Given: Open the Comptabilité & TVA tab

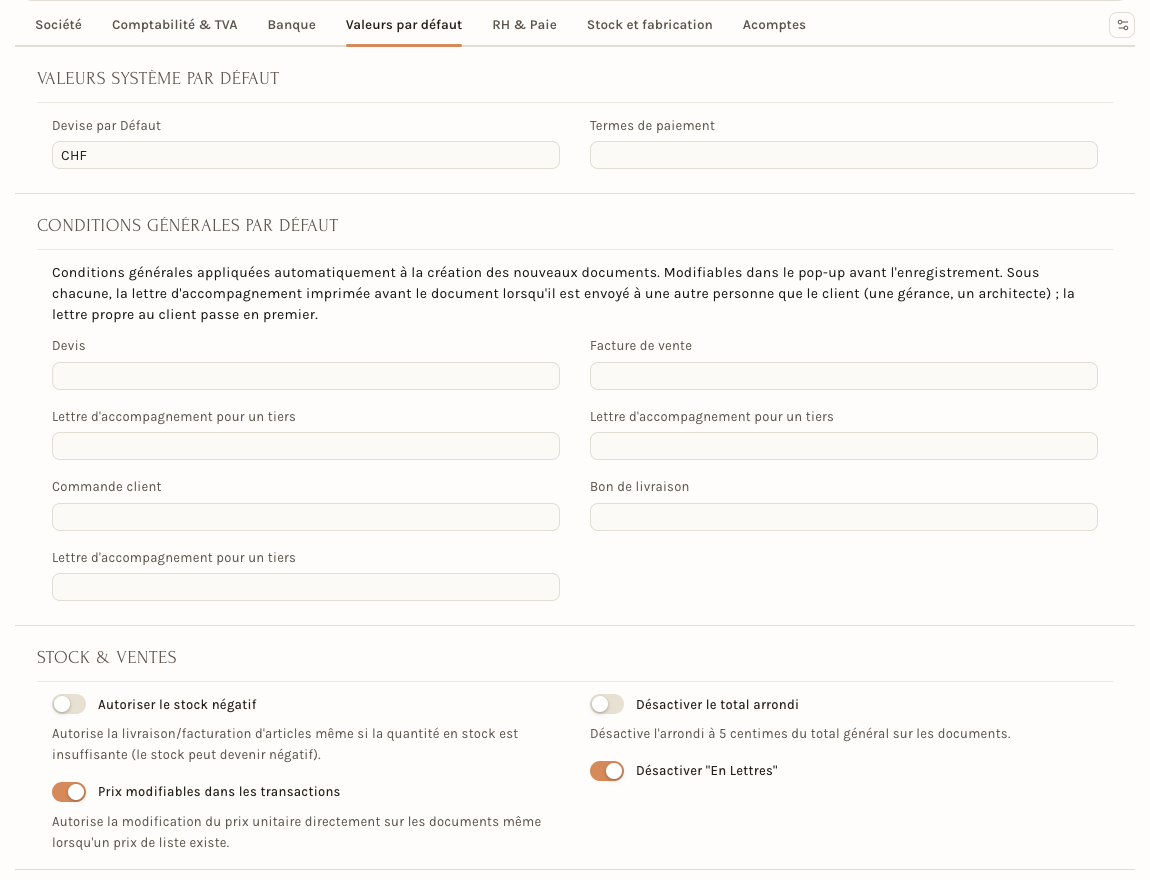Looking at the screenshot, I should click(x=175, y=25).
